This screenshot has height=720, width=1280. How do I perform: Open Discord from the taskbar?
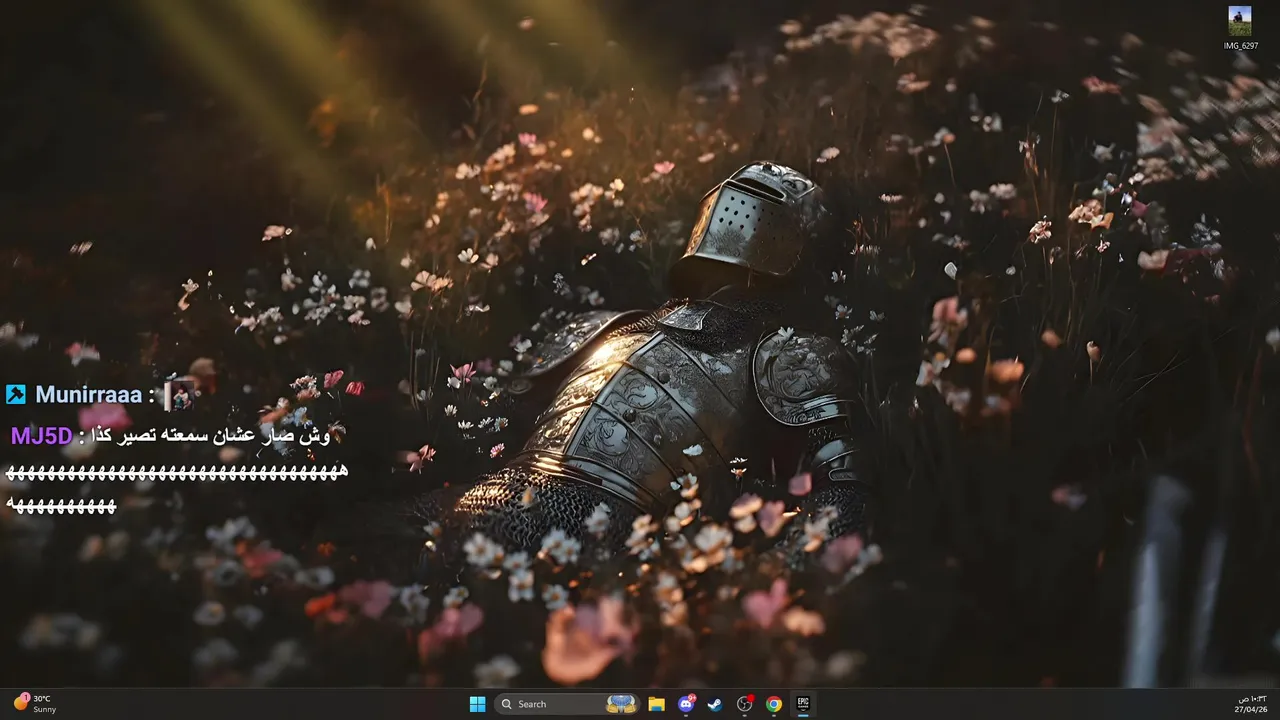tap(686, 704)
